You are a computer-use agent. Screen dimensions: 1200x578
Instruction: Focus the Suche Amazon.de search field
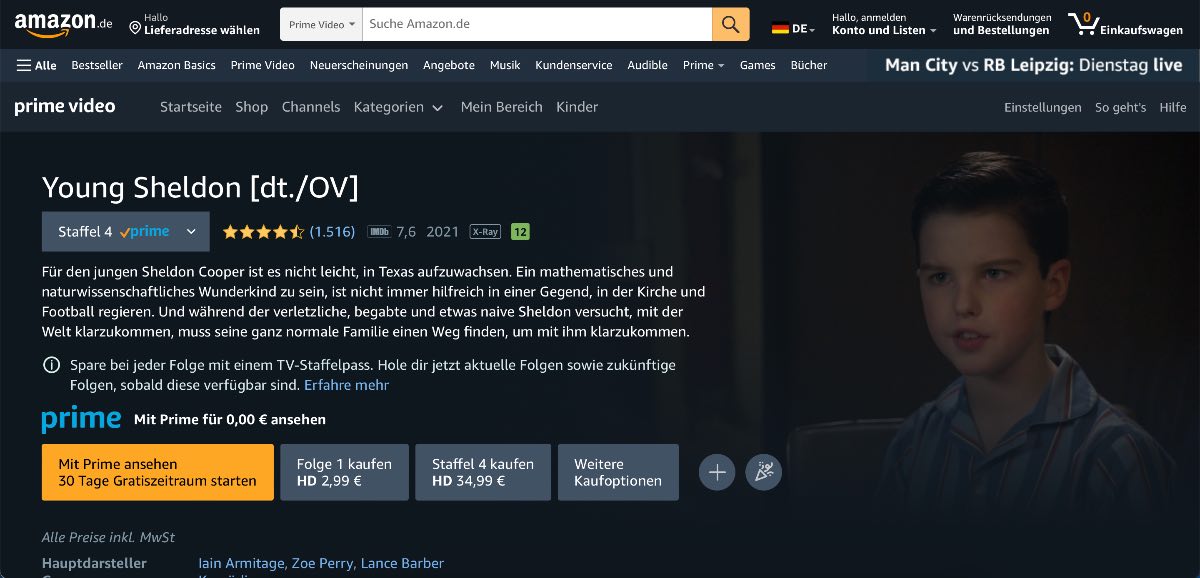pyautogui.click(x=537, y=24)
